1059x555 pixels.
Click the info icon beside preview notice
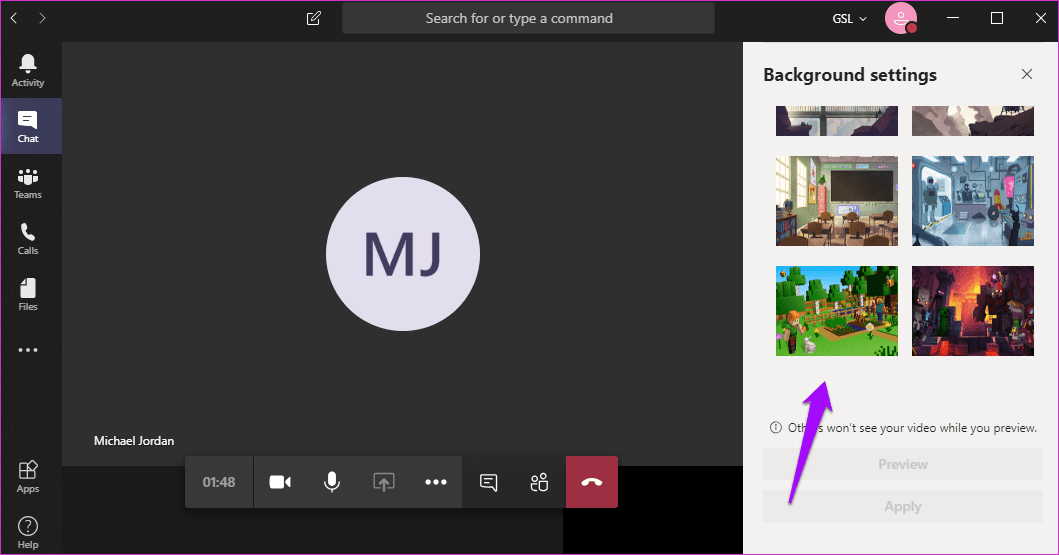point(776,427)
